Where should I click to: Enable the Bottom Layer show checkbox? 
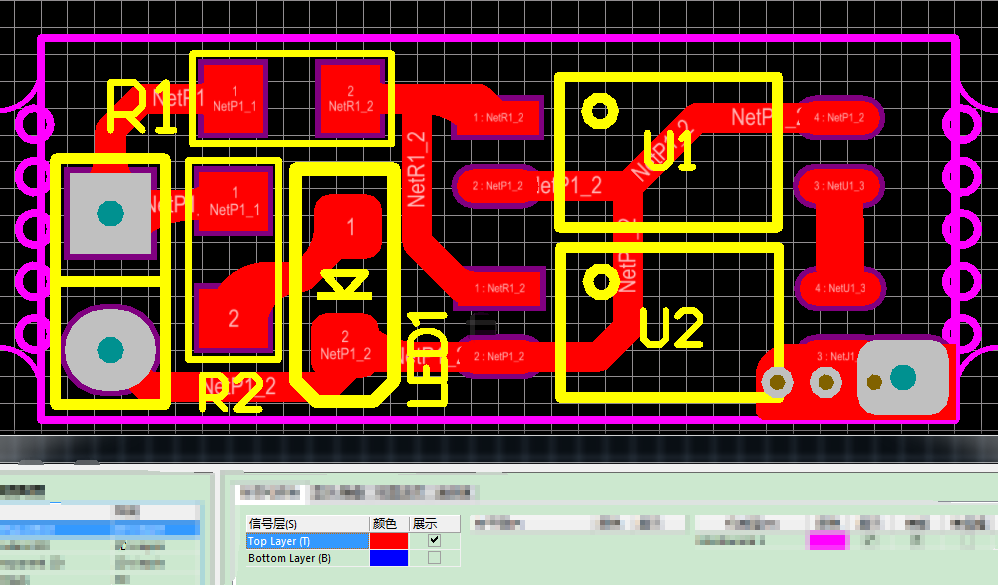pos(434,558)
